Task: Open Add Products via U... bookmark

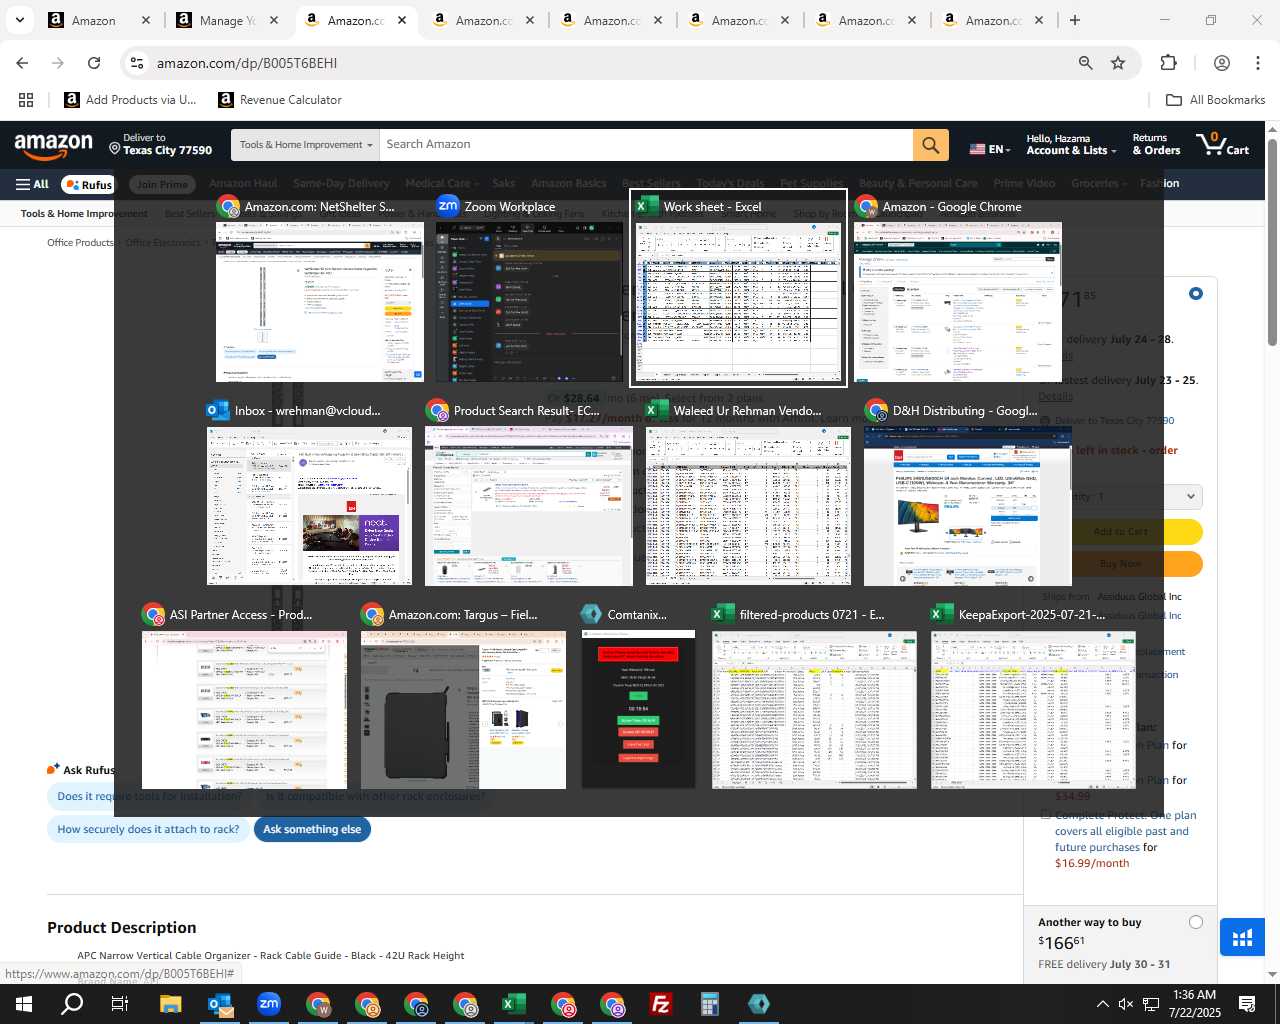Action: click(130, 100)
